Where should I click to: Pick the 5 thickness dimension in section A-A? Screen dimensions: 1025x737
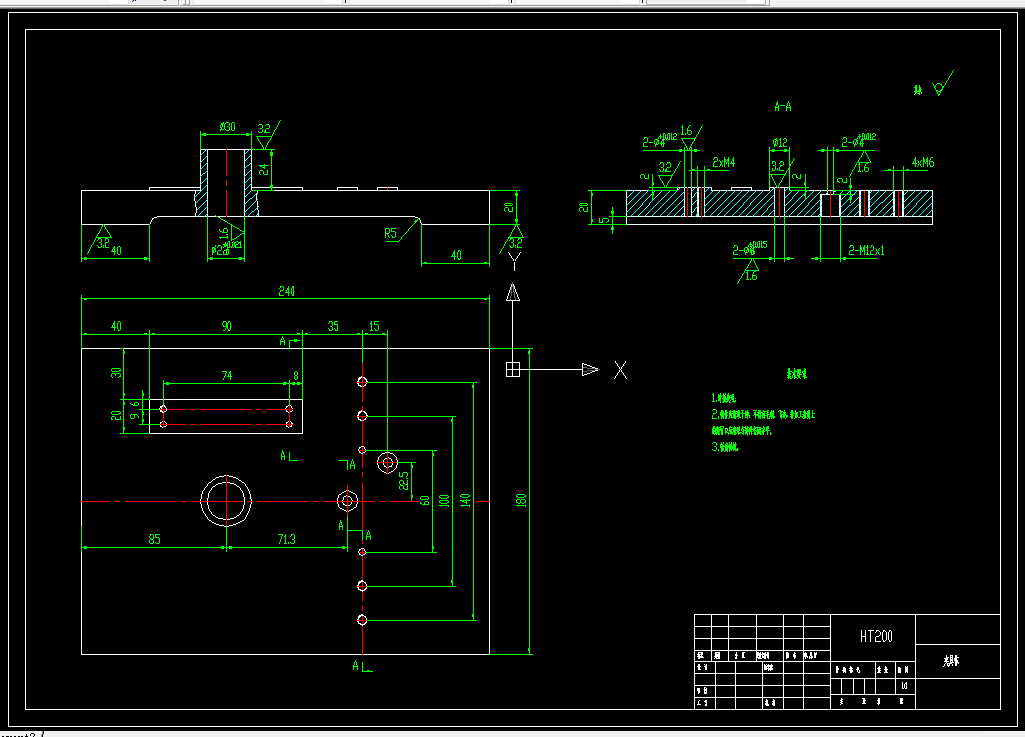(604, 220)
